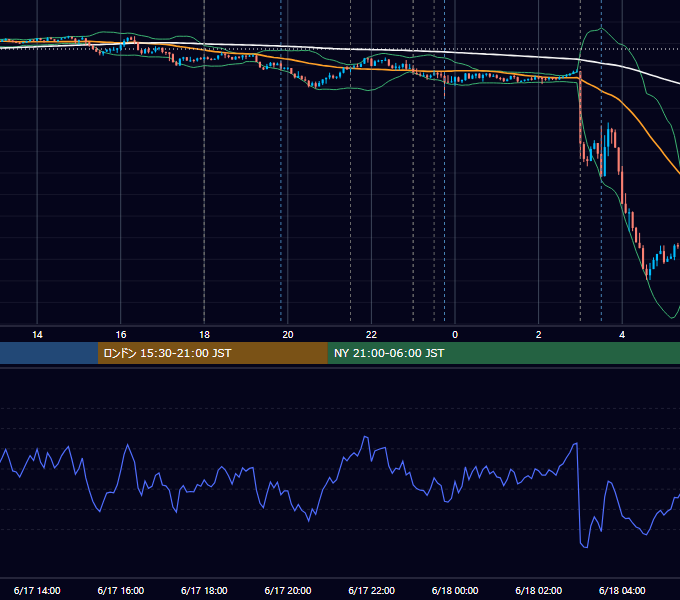
Task: Click the 6/17 20:00 oscillator time label
Action: [288, 590]
